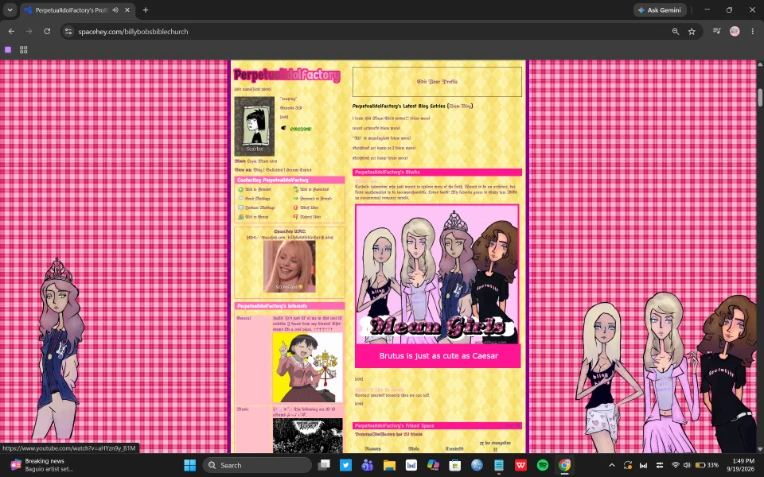Go forward to the next page
Screen dimensions: 764x477
tap(29, 31)
